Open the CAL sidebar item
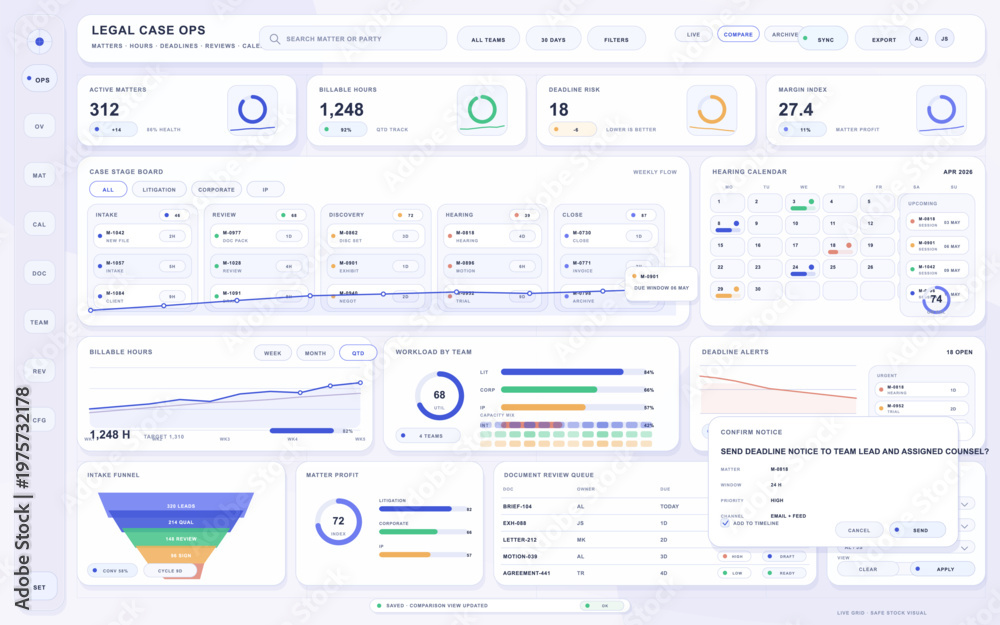This screenshot has width=1000, height=625. 40,224
